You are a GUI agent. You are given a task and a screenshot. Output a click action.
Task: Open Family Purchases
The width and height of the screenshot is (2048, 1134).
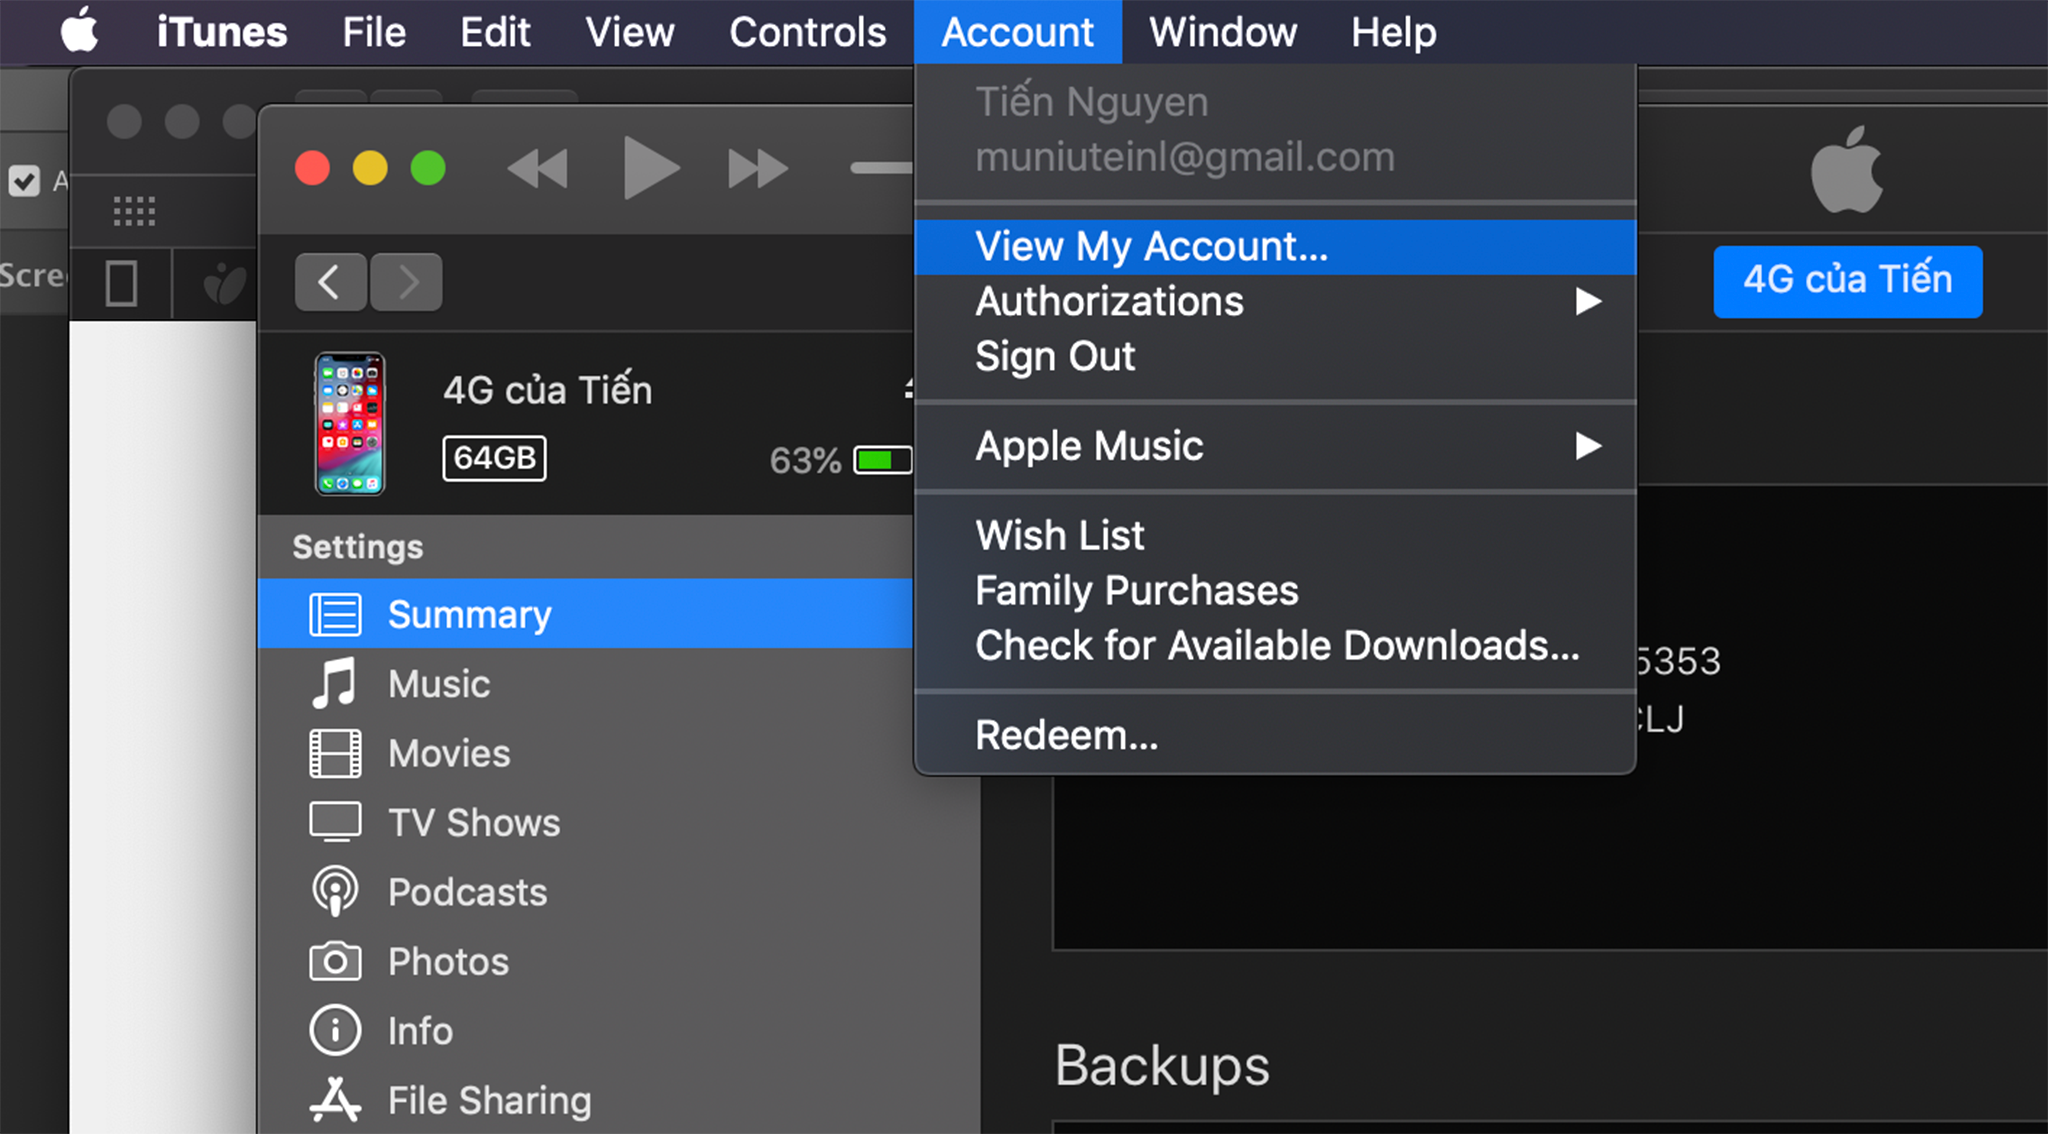pos(1275,591)
